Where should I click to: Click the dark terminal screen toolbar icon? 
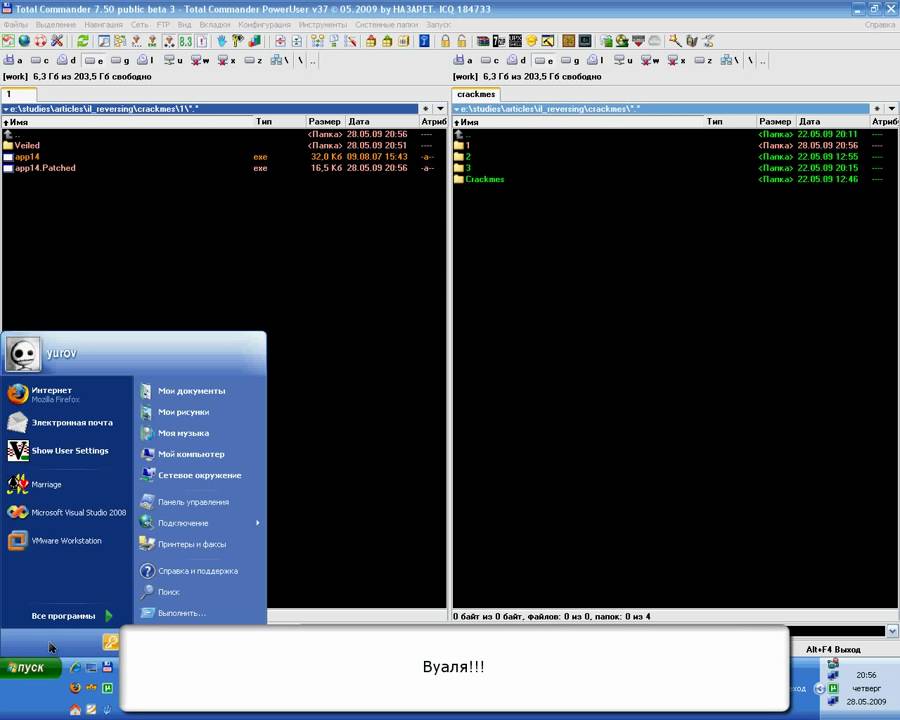(585, 41)
